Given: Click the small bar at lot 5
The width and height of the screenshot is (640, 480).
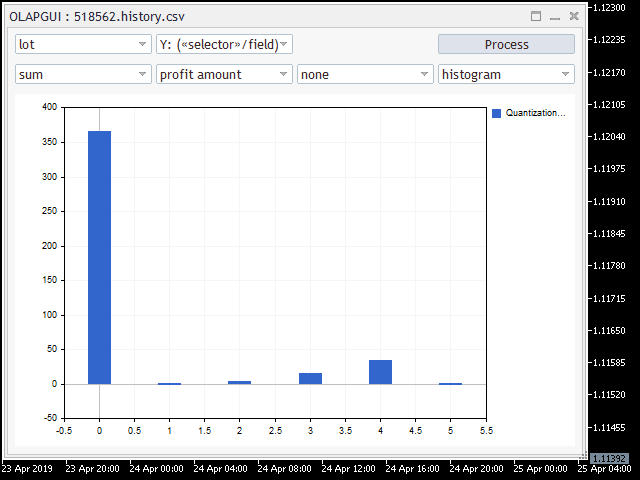Looking at the screenshot, I should pos(451,384).
